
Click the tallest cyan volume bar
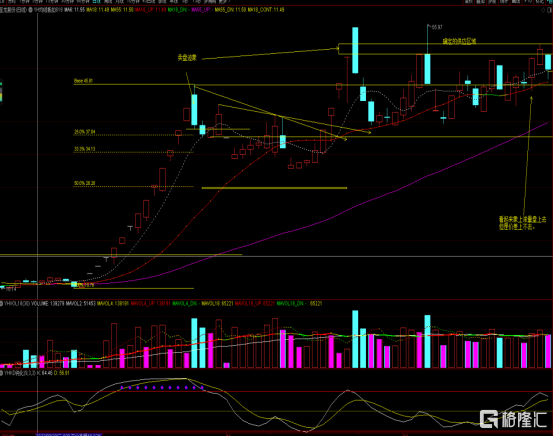point(355,339)
